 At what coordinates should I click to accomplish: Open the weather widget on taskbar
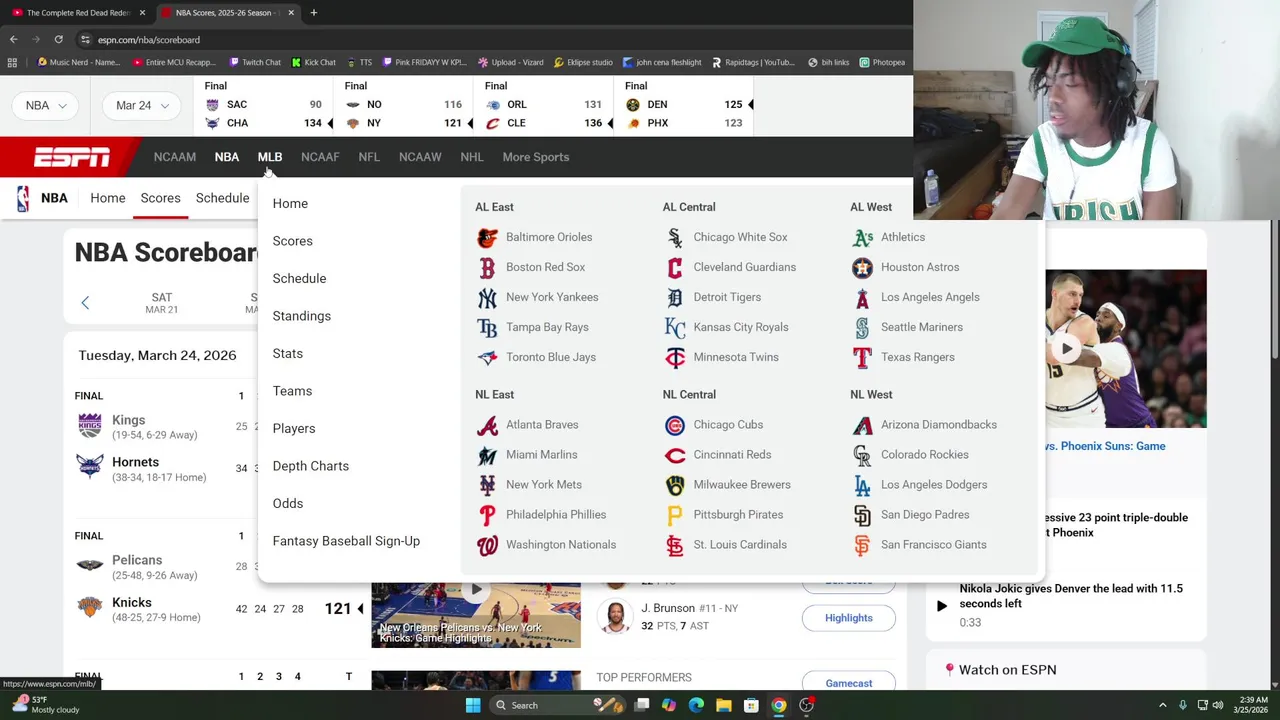click(46, 705)
